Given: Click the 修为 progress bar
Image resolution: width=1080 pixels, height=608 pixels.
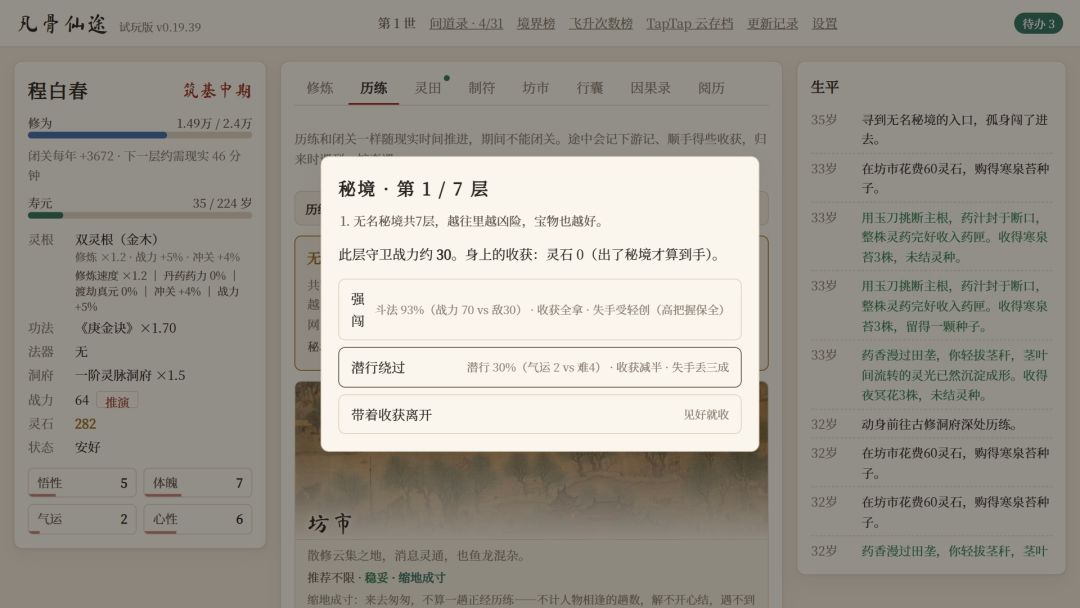Looking at the screenshot, I should tap(140, 135).
